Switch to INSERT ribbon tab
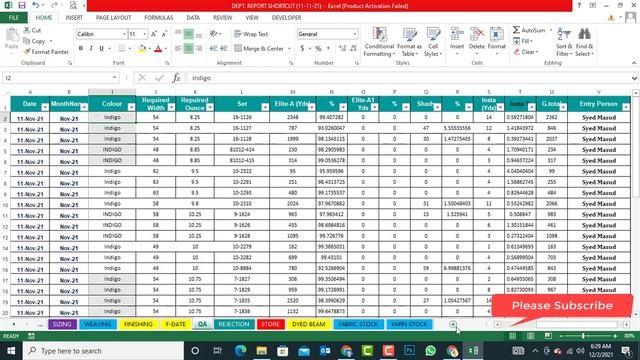The image size is (640, 360). (x=74, y=18)
